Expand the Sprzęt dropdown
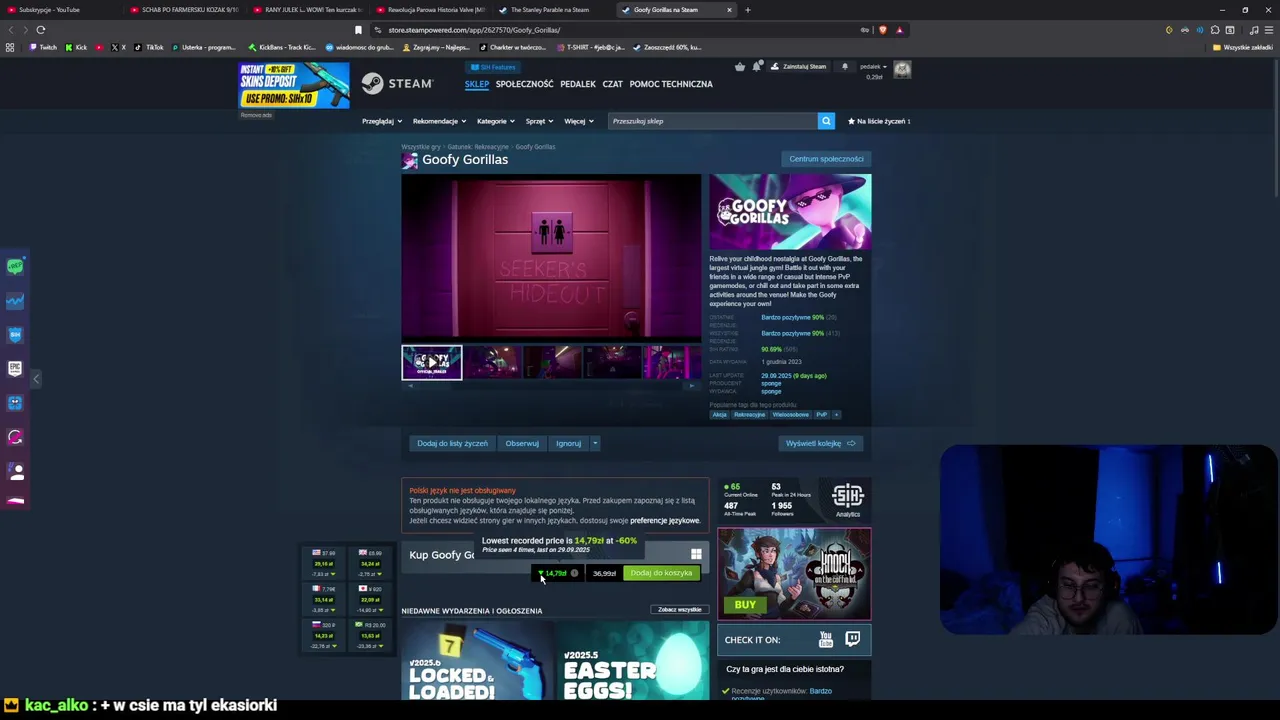This screenshot has height=720, width=1280. pos(539,121)
